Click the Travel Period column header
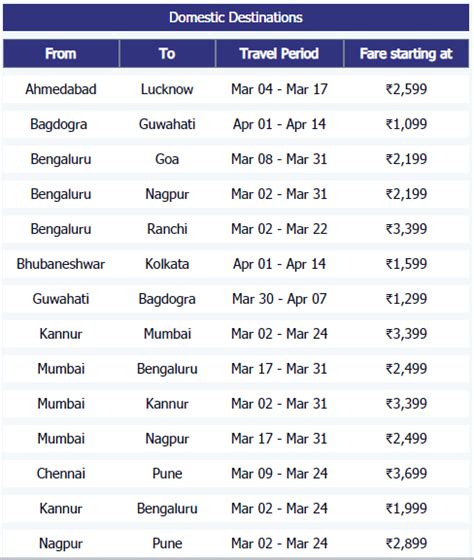The image size is (474, 560). 279,54
